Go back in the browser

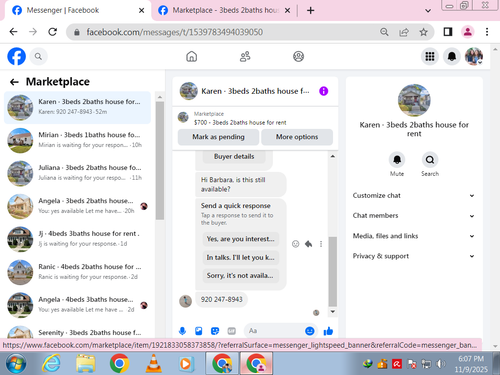point(13,32)
